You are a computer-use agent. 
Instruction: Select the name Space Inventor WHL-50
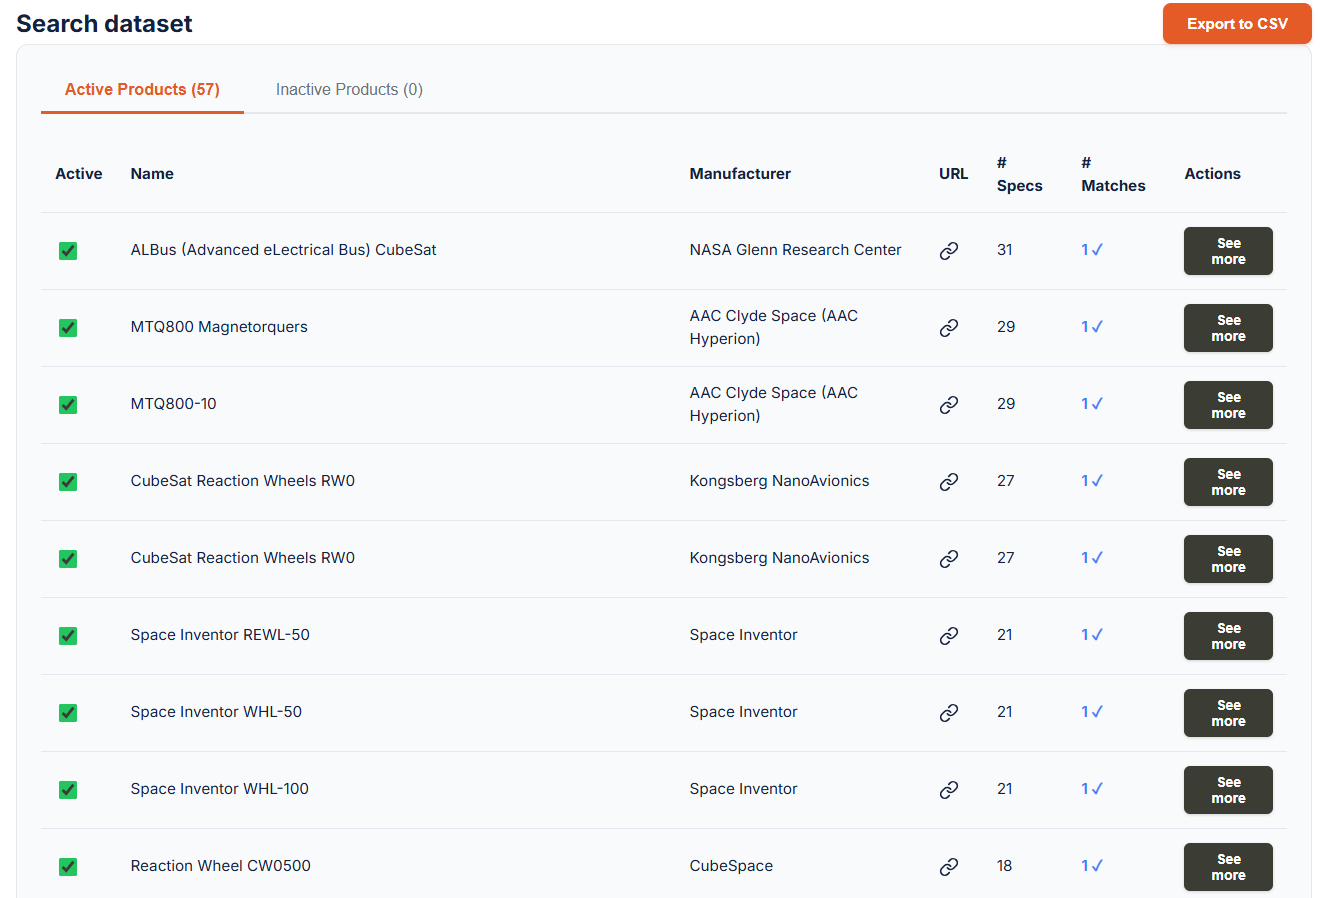(216, 712)
